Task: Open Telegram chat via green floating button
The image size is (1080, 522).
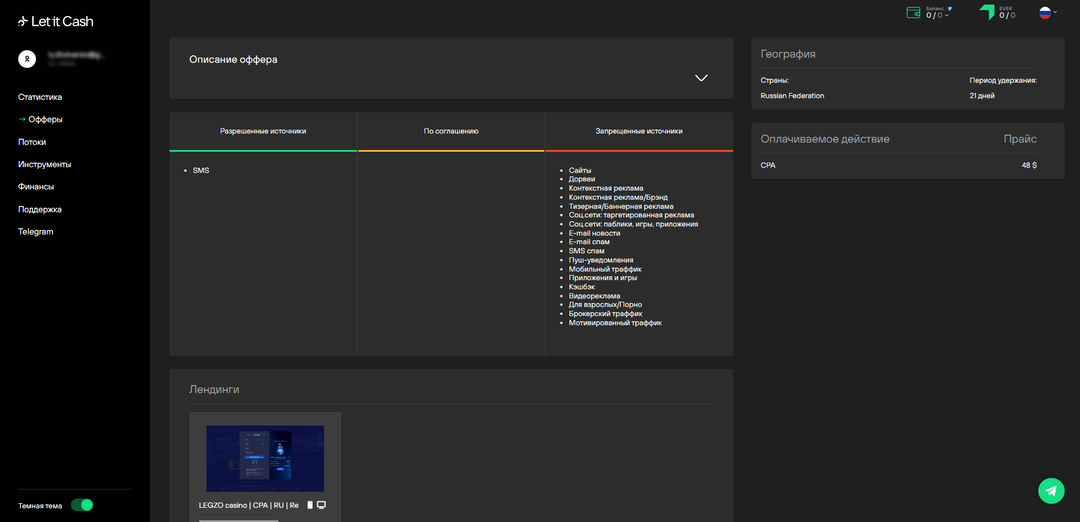Action: point(1050,490)
